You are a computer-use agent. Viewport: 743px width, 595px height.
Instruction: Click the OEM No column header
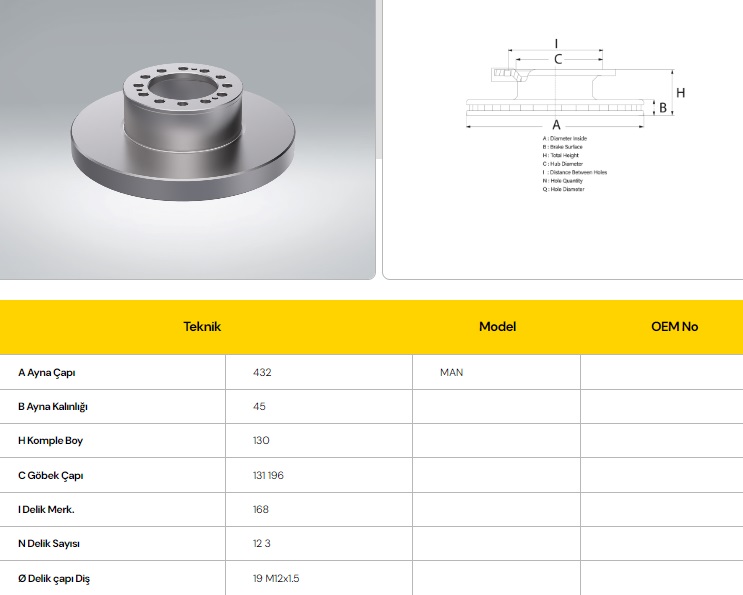(674, 326)
